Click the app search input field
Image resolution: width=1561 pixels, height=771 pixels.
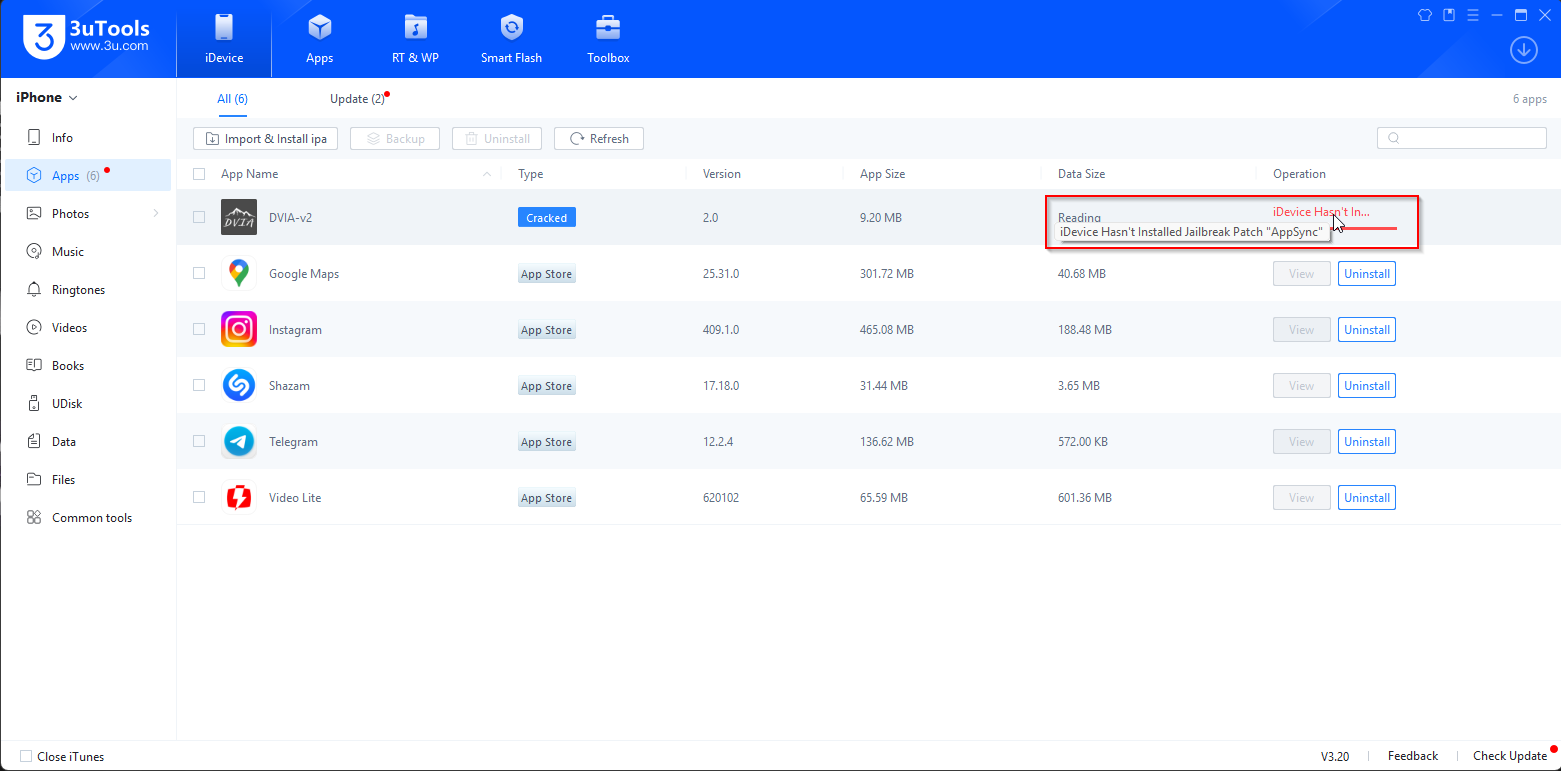click(x=1462, y=138)
